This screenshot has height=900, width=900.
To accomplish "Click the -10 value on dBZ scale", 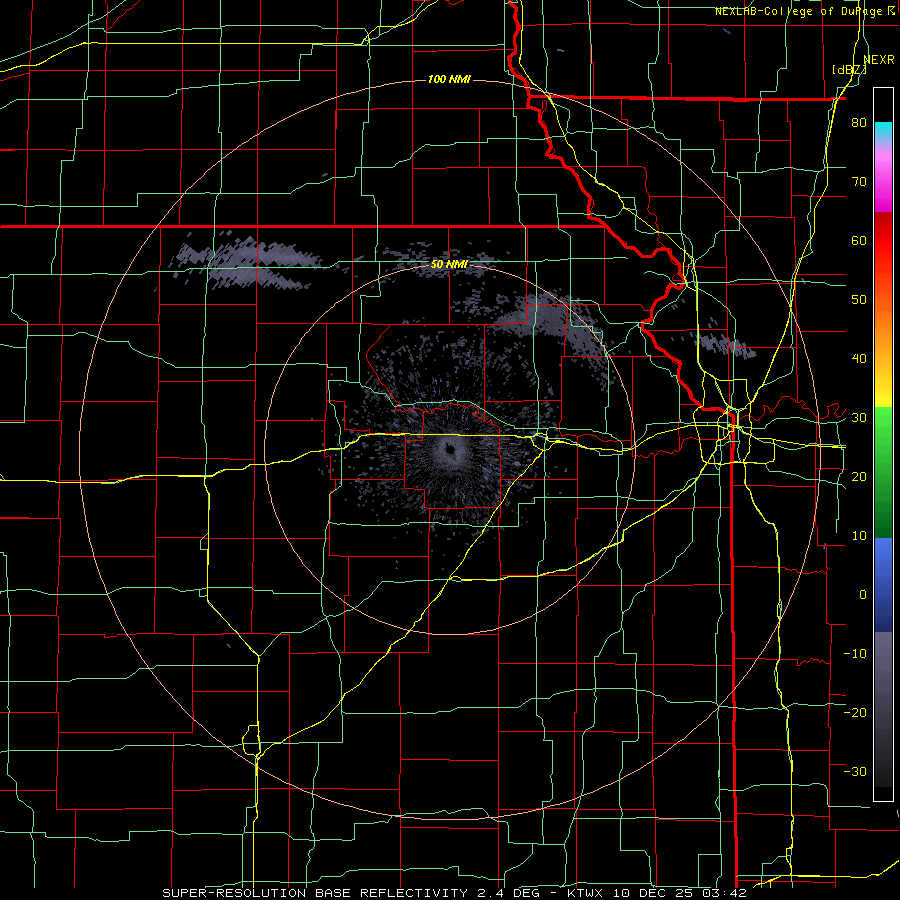I will pyautogui.click(x=855, y=653).
